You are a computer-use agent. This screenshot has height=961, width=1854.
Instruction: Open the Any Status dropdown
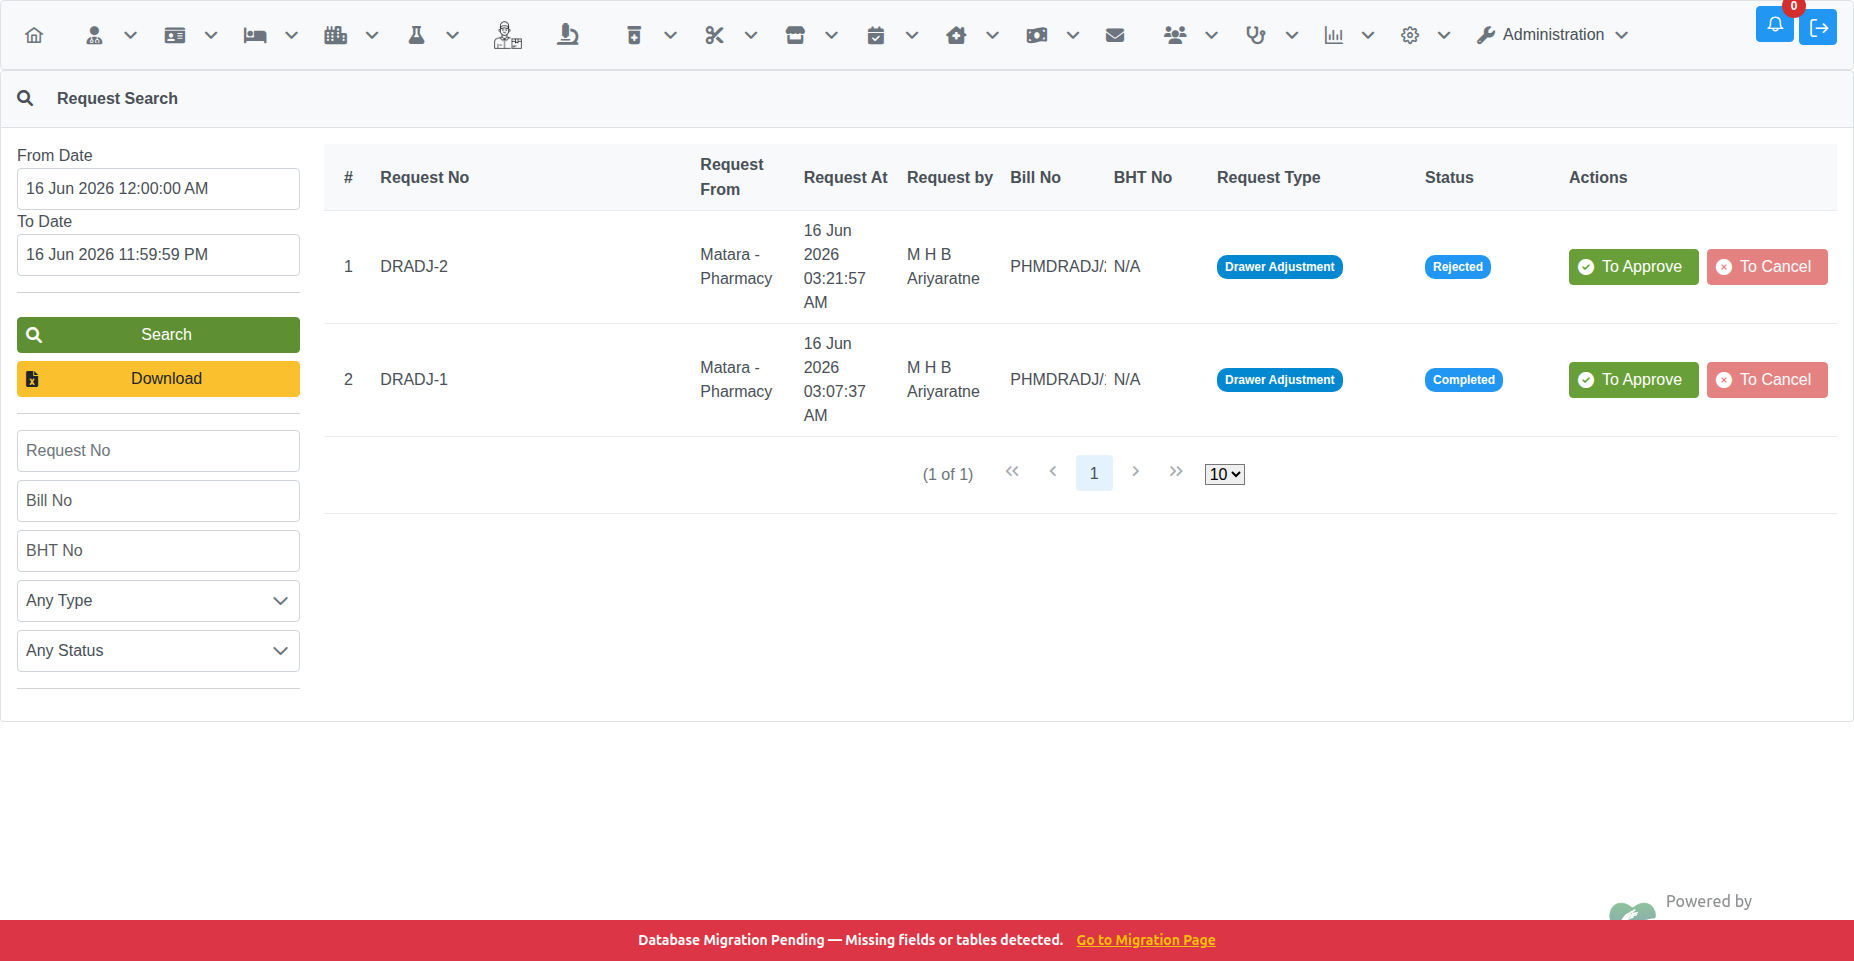pos(158,651)
